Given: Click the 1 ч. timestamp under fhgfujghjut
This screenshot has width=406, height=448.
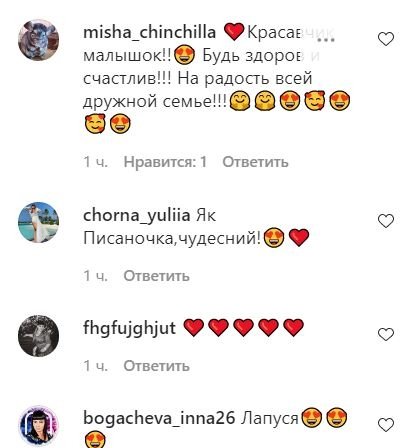Looking at the screenshot, I should pyautogui.click(x=95, y=366).
